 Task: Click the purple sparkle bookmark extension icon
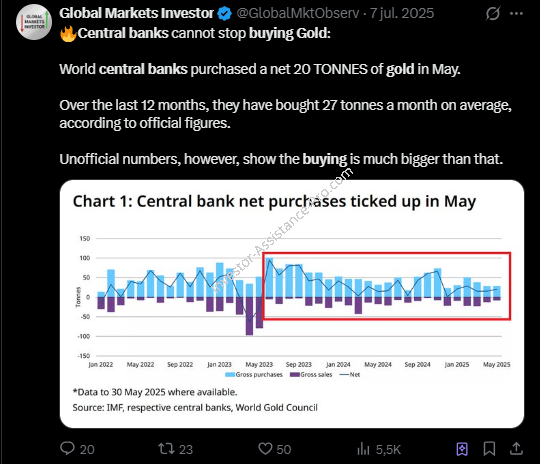tap(462, 449)
